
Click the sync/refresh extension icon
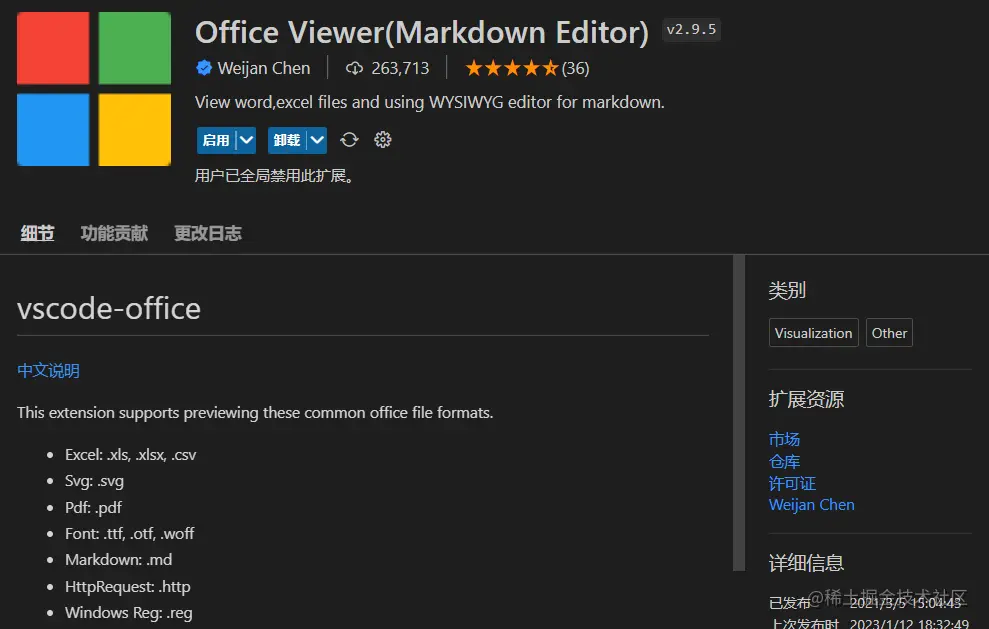click(349, 139)
